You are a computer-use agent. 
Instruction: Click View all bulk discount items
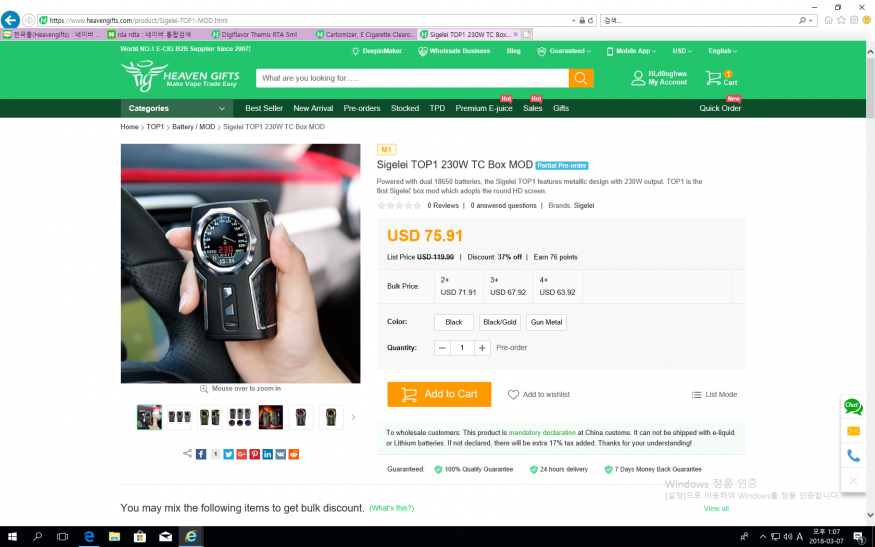coord(716,508)
